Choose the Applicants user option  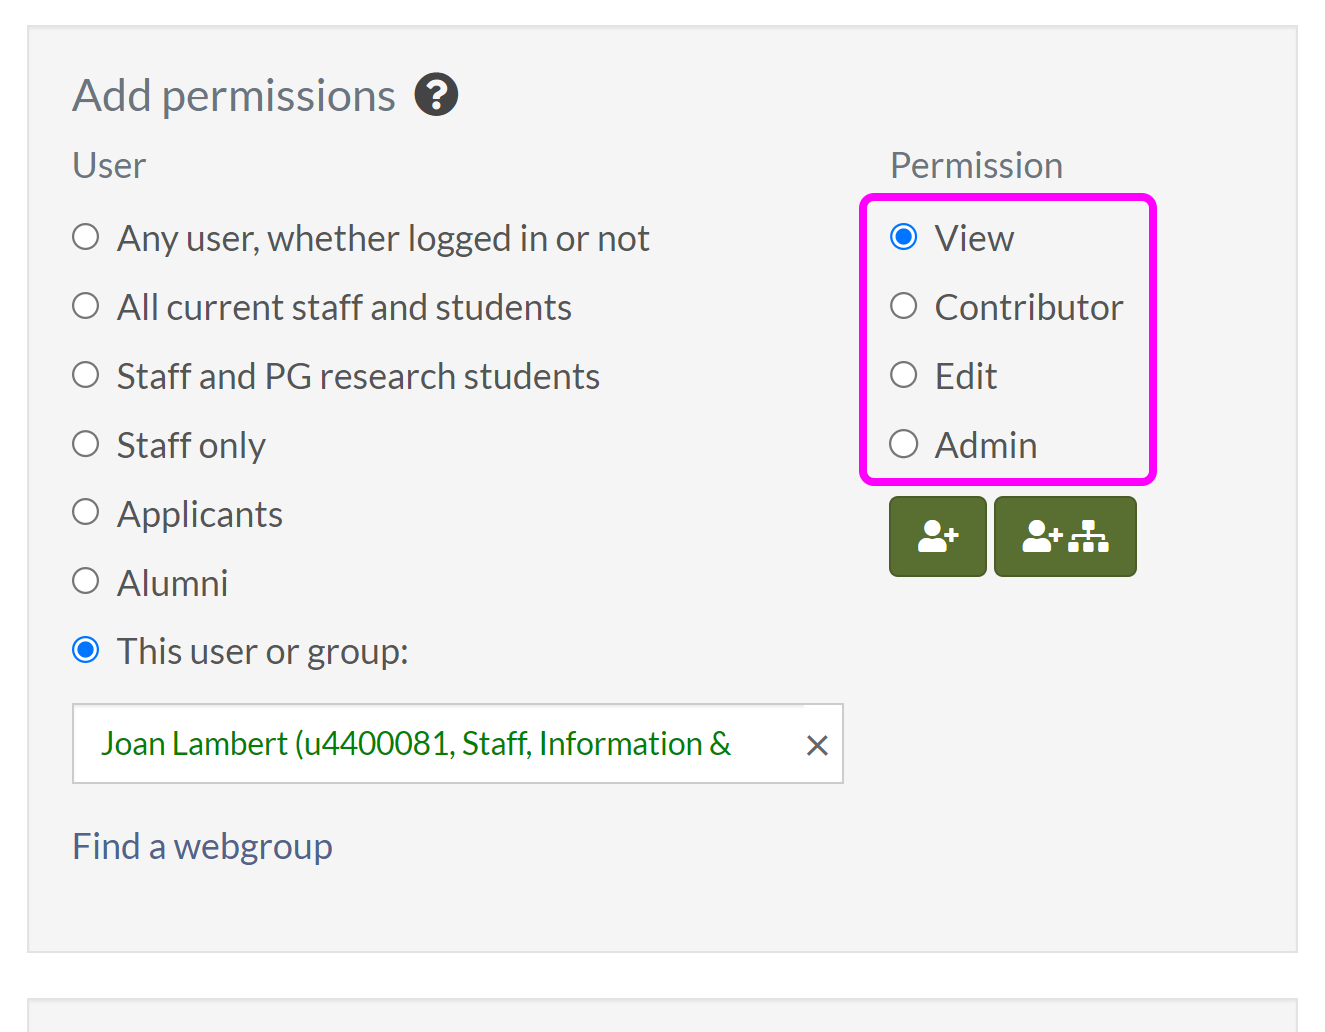tap(86, 513)
